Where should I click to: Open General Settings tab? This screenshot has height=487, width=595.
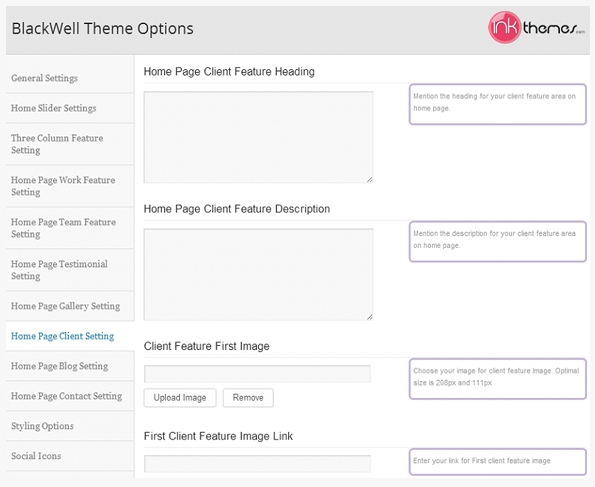70,78
